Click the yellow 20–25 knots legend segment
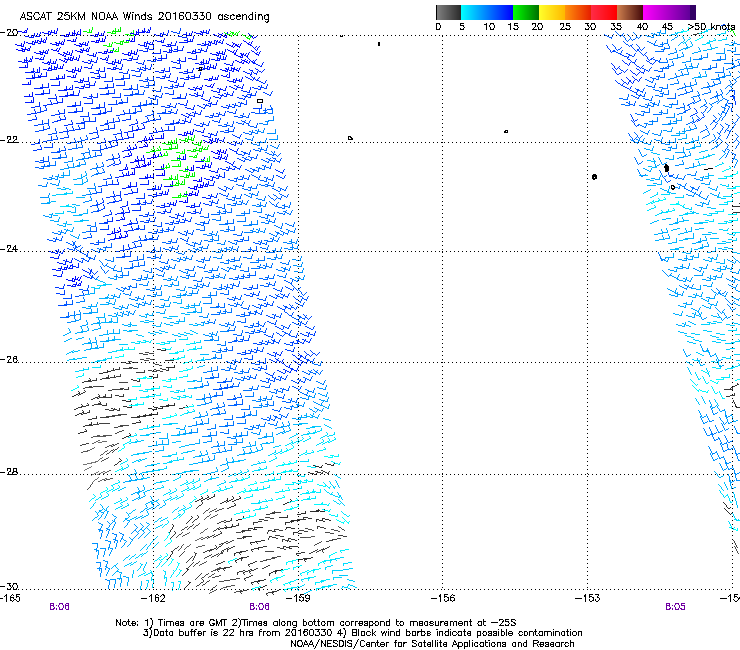This screenshot has height=650, width=740. tap(552, 12)
